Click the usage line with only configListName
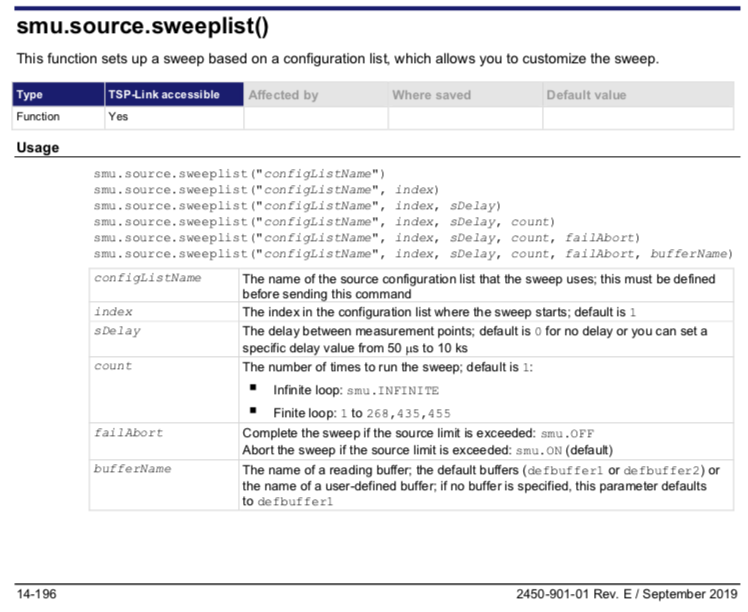The height and width of the screenshot is (612, 748). click(239, 174)
